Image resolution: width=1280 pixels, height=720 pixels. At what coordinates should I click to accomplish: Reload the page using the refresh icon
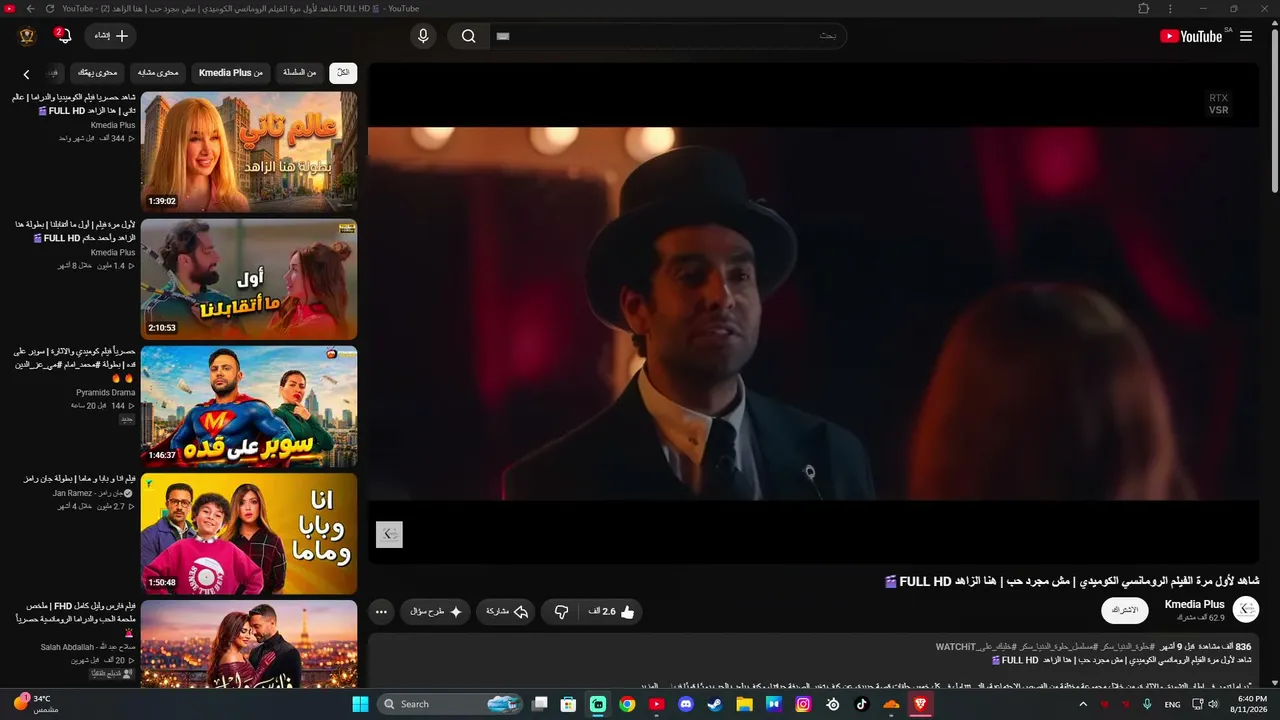pos(50,8)
